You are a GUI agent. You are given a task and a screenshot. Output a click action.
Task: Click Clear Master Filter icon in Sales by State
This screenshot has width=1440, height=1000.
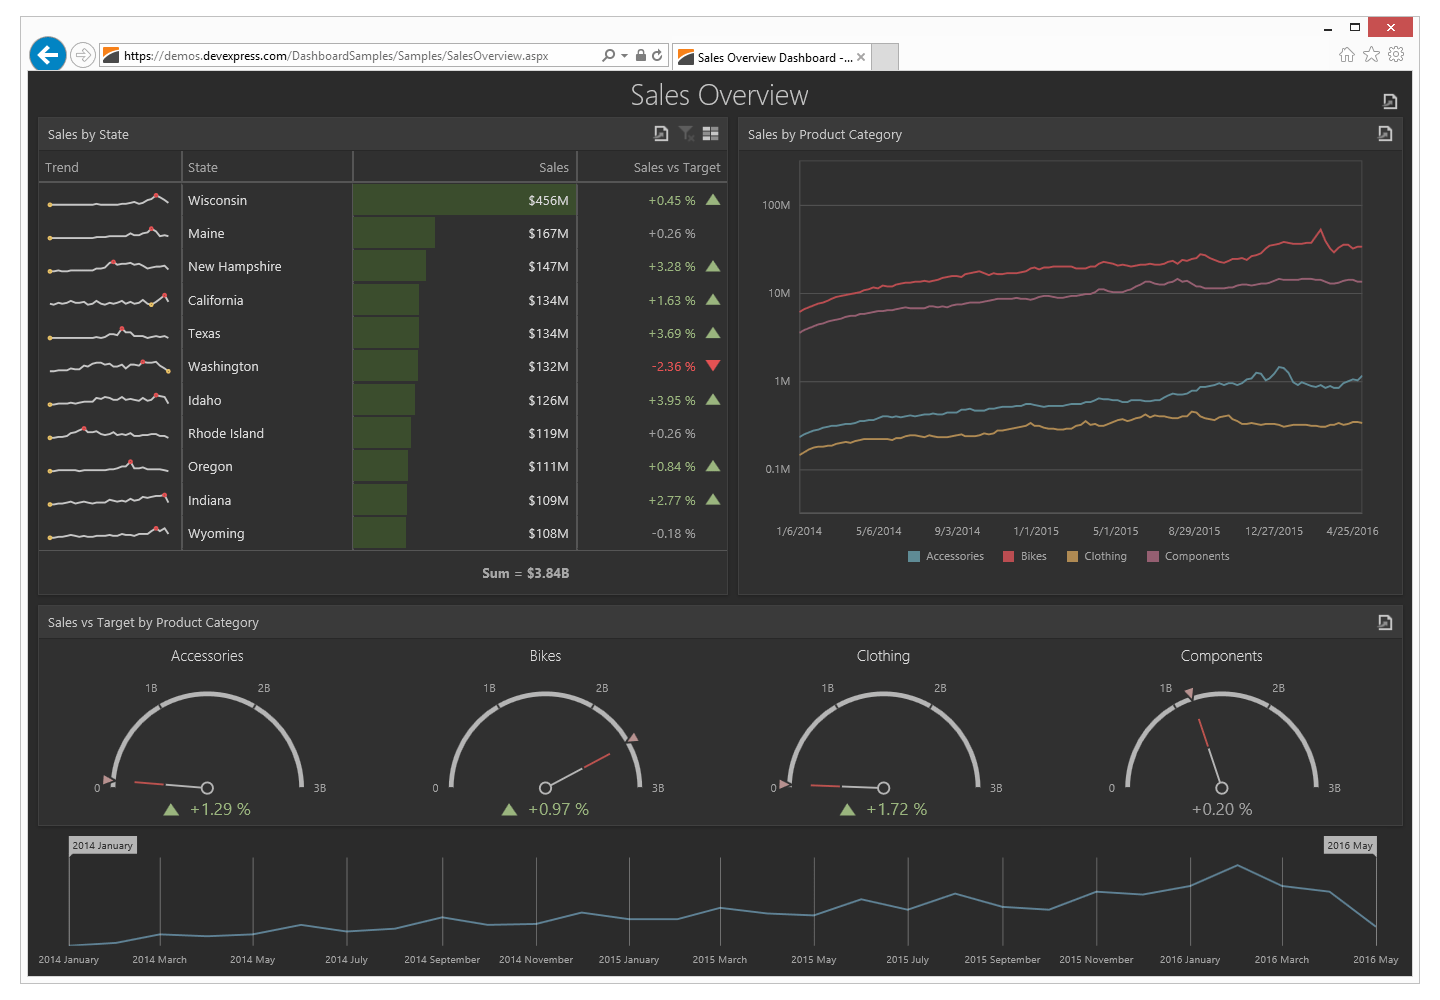[686, 134]
